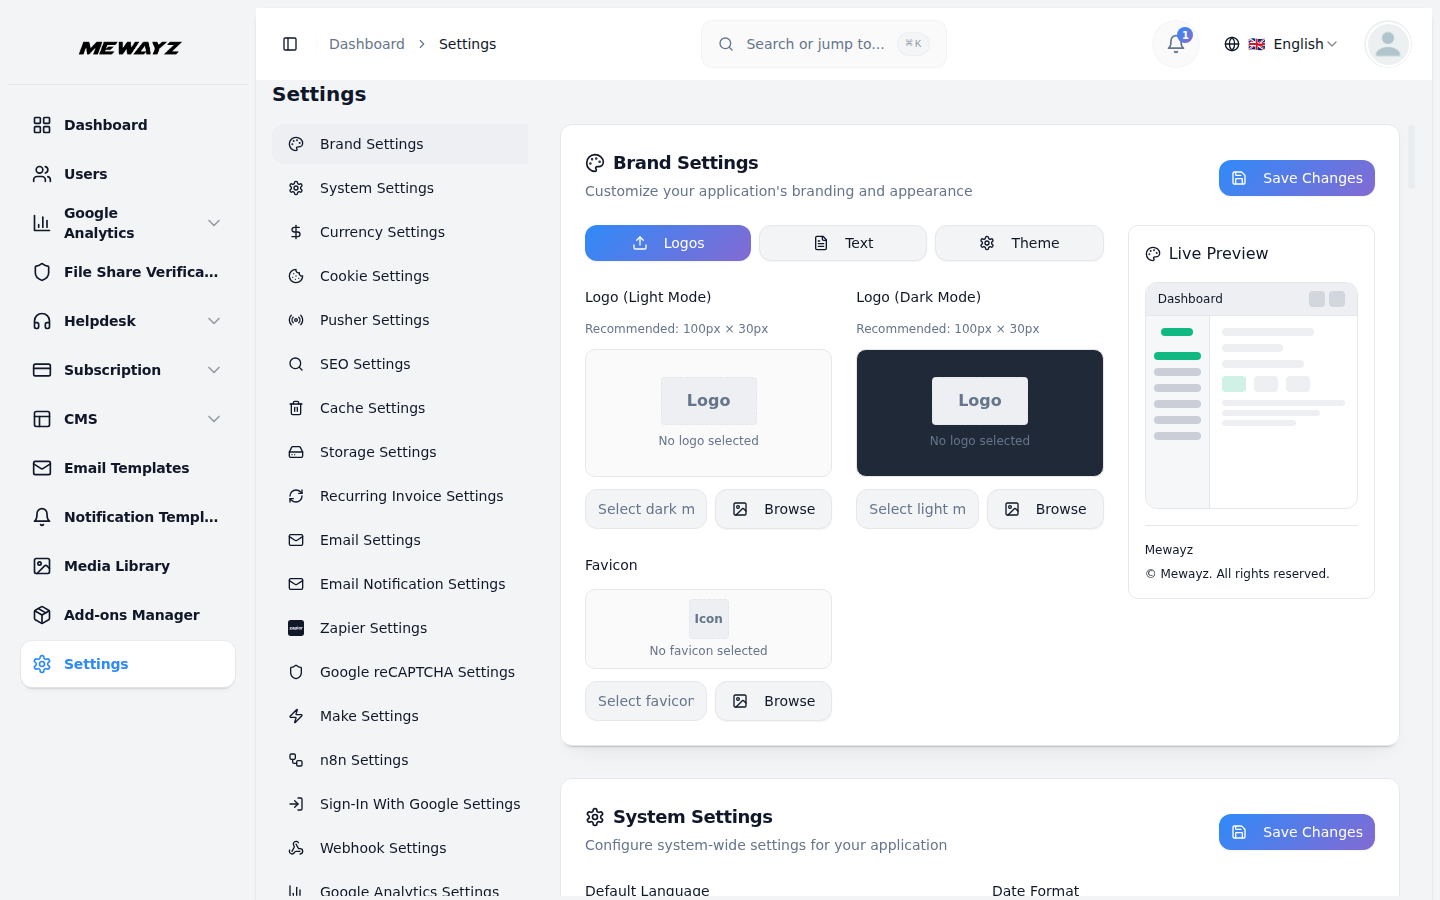1440x900 pixels.
Task: Toggle the sidebar collapse icon
Action: click(x=290, y=44)
